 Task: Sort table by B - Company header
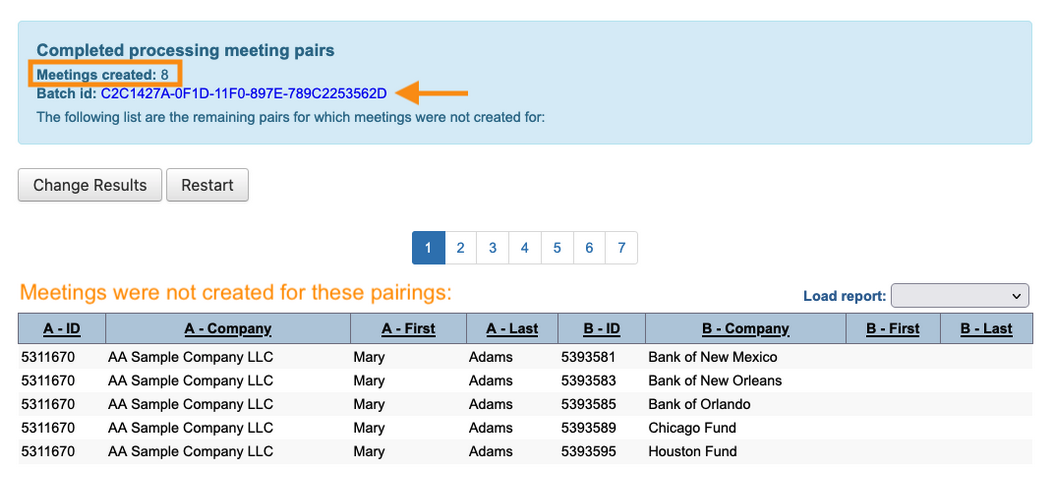(745, 329)
